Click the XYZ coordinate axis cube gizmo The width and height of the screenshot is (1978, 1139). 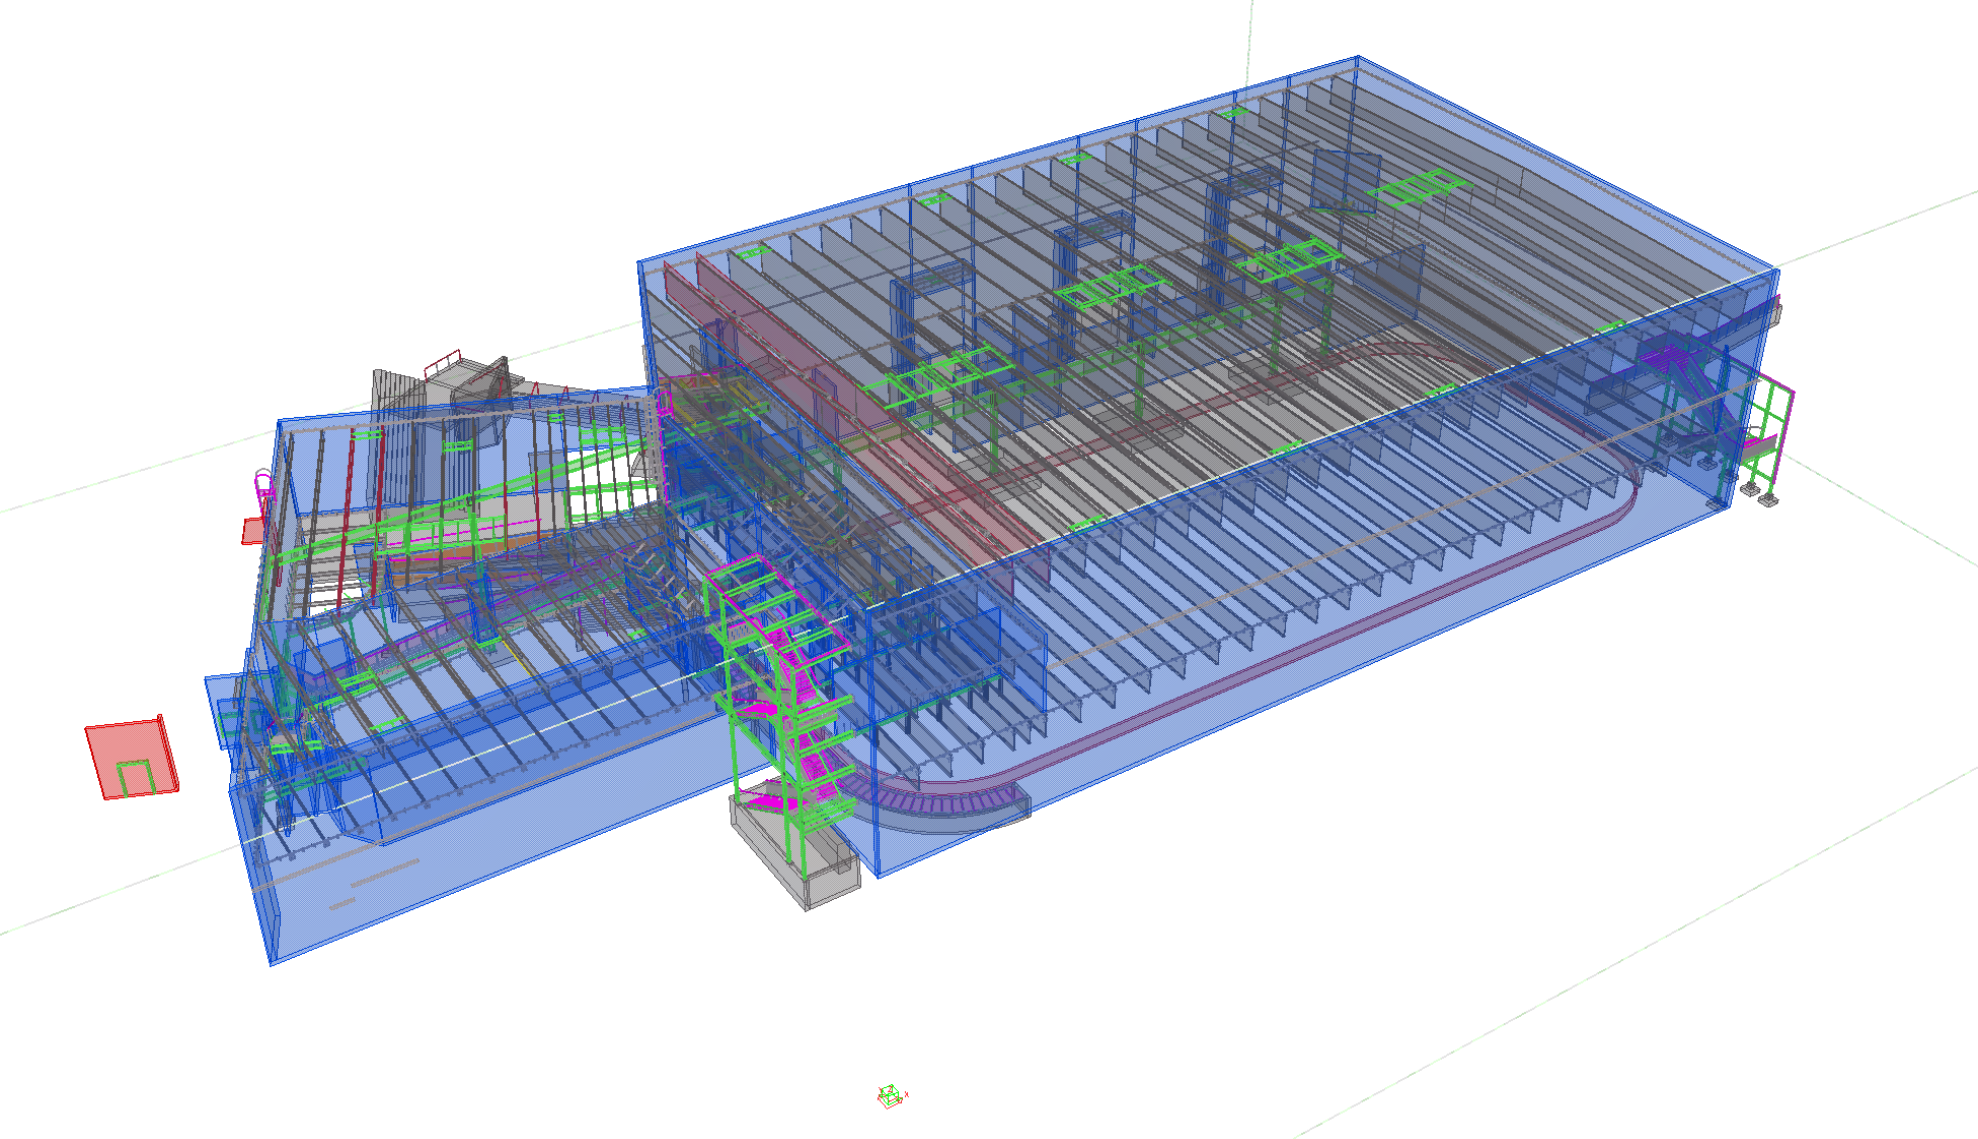[x=891, y=1096]
